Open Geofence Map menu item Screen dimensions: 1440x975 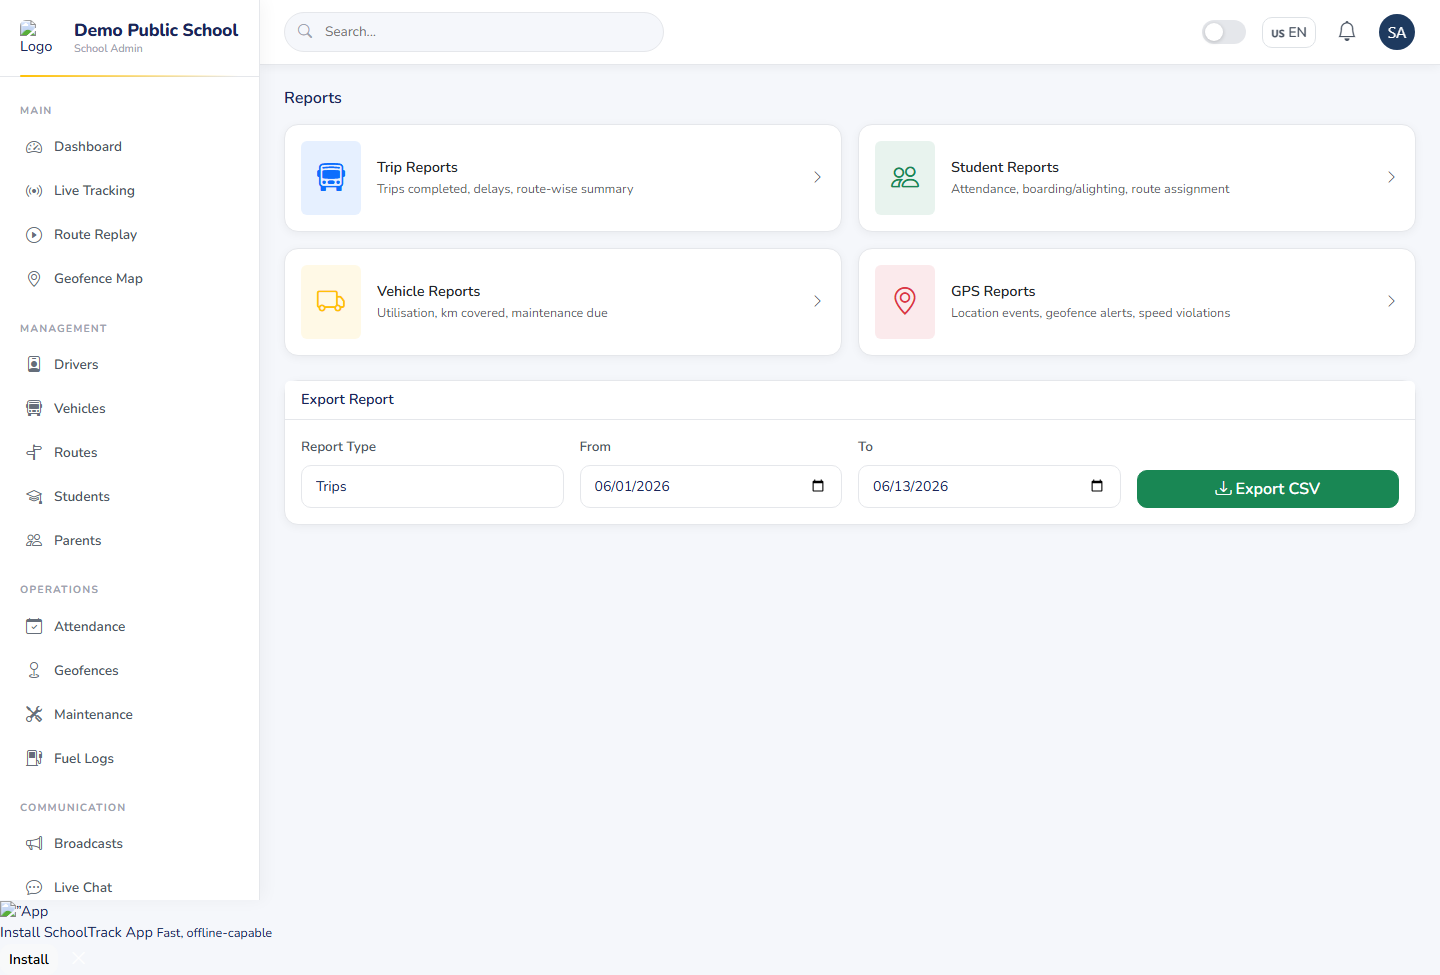click(x=129, y=279)
